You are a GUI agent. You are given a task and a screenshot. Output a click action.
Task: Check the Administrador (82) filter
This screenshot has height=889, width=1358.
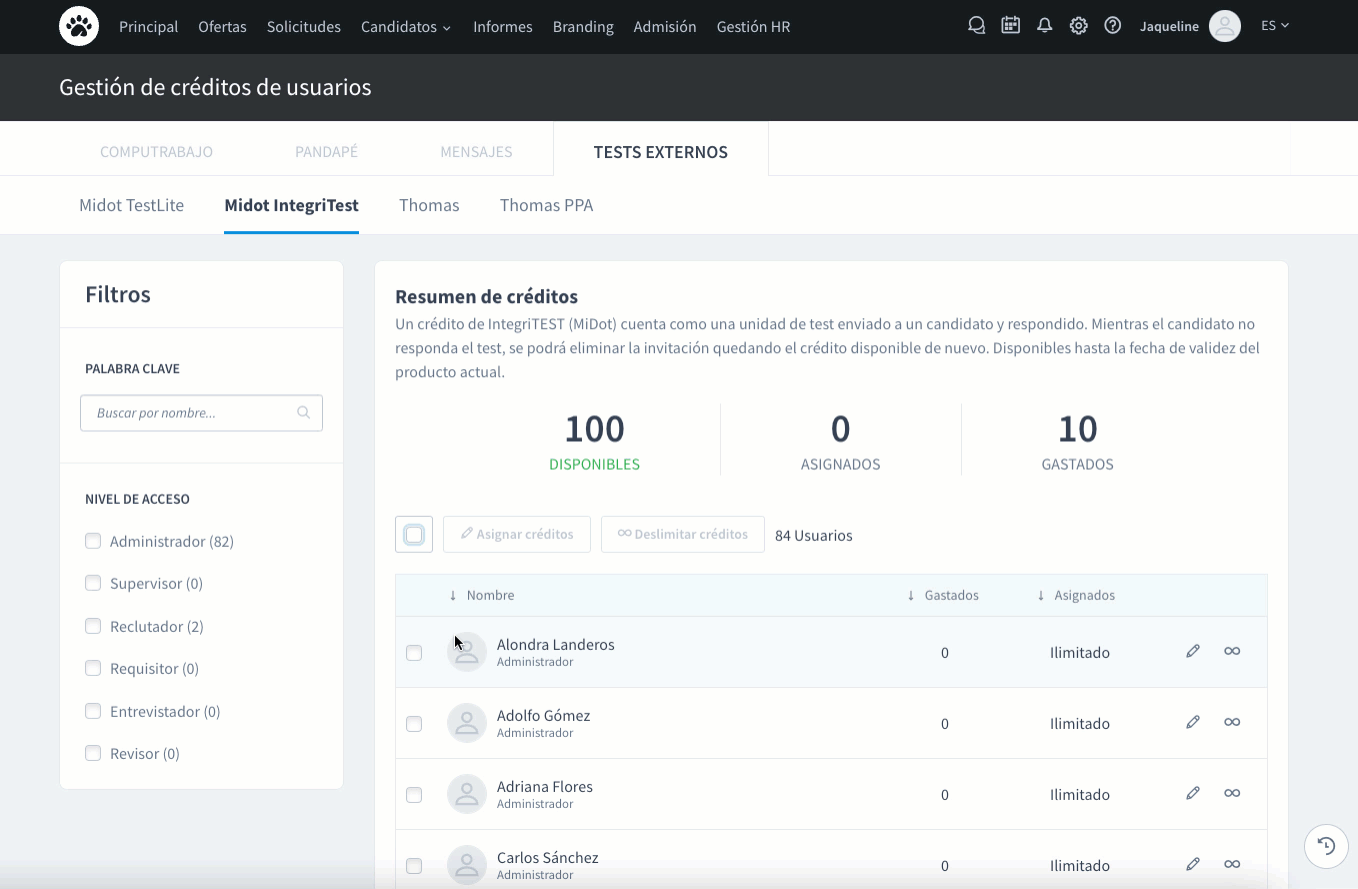pyautogui.click(x=93, y=541)
